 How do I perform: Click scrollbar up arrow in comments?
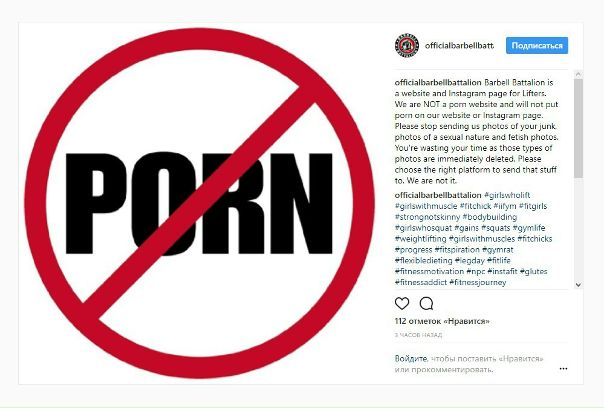click(x=578, y=74)
